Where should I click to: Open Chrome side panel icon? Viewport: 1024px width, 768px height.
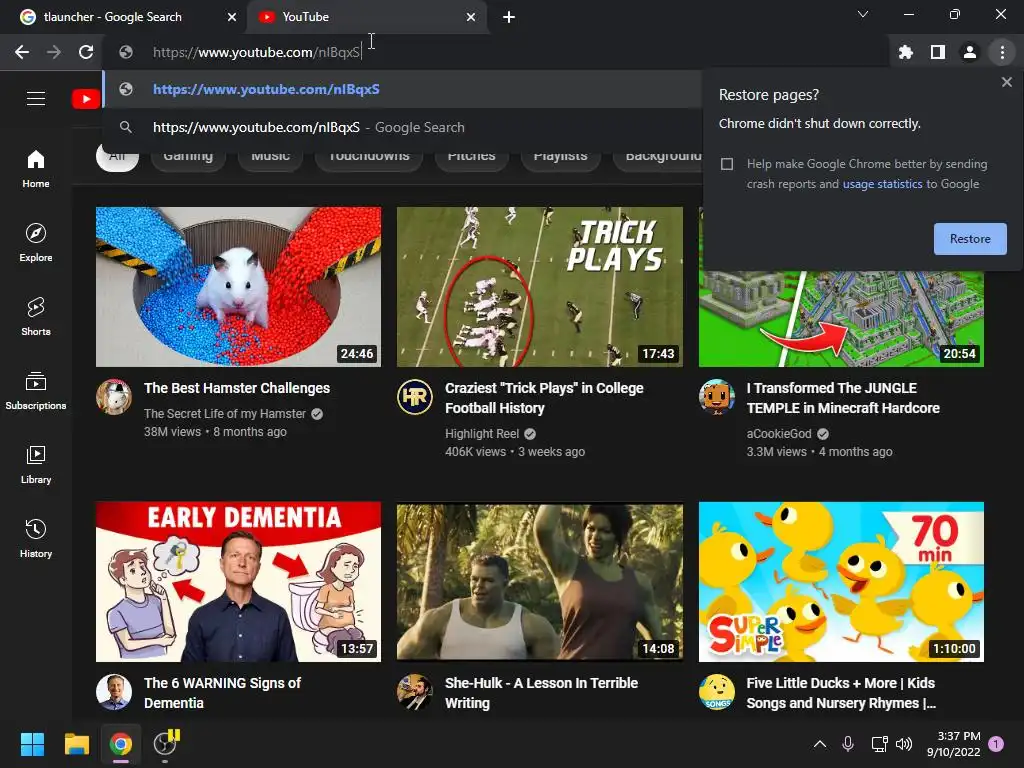pos(937,52)
